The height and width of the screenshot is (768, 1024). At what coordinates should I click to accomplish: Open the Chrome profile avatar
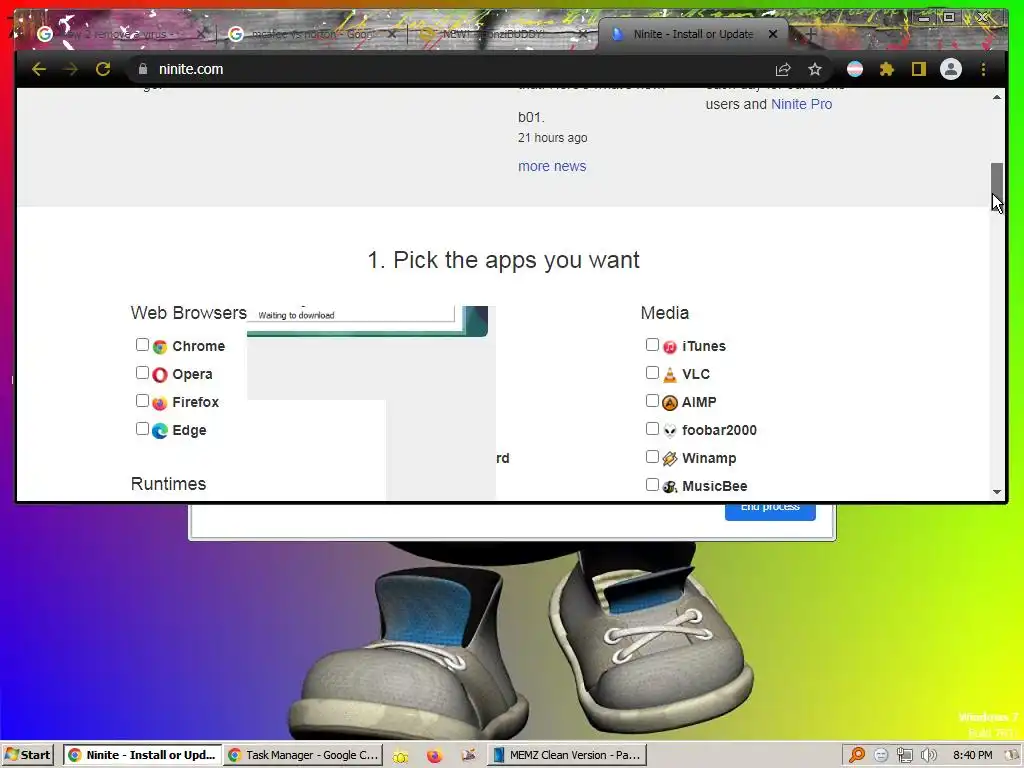click(951, 69)
